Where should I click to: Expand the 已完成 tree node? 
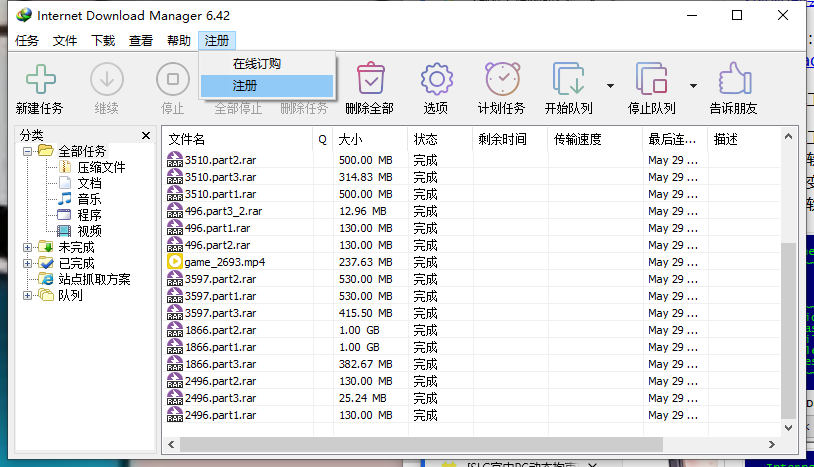(28, 264)
